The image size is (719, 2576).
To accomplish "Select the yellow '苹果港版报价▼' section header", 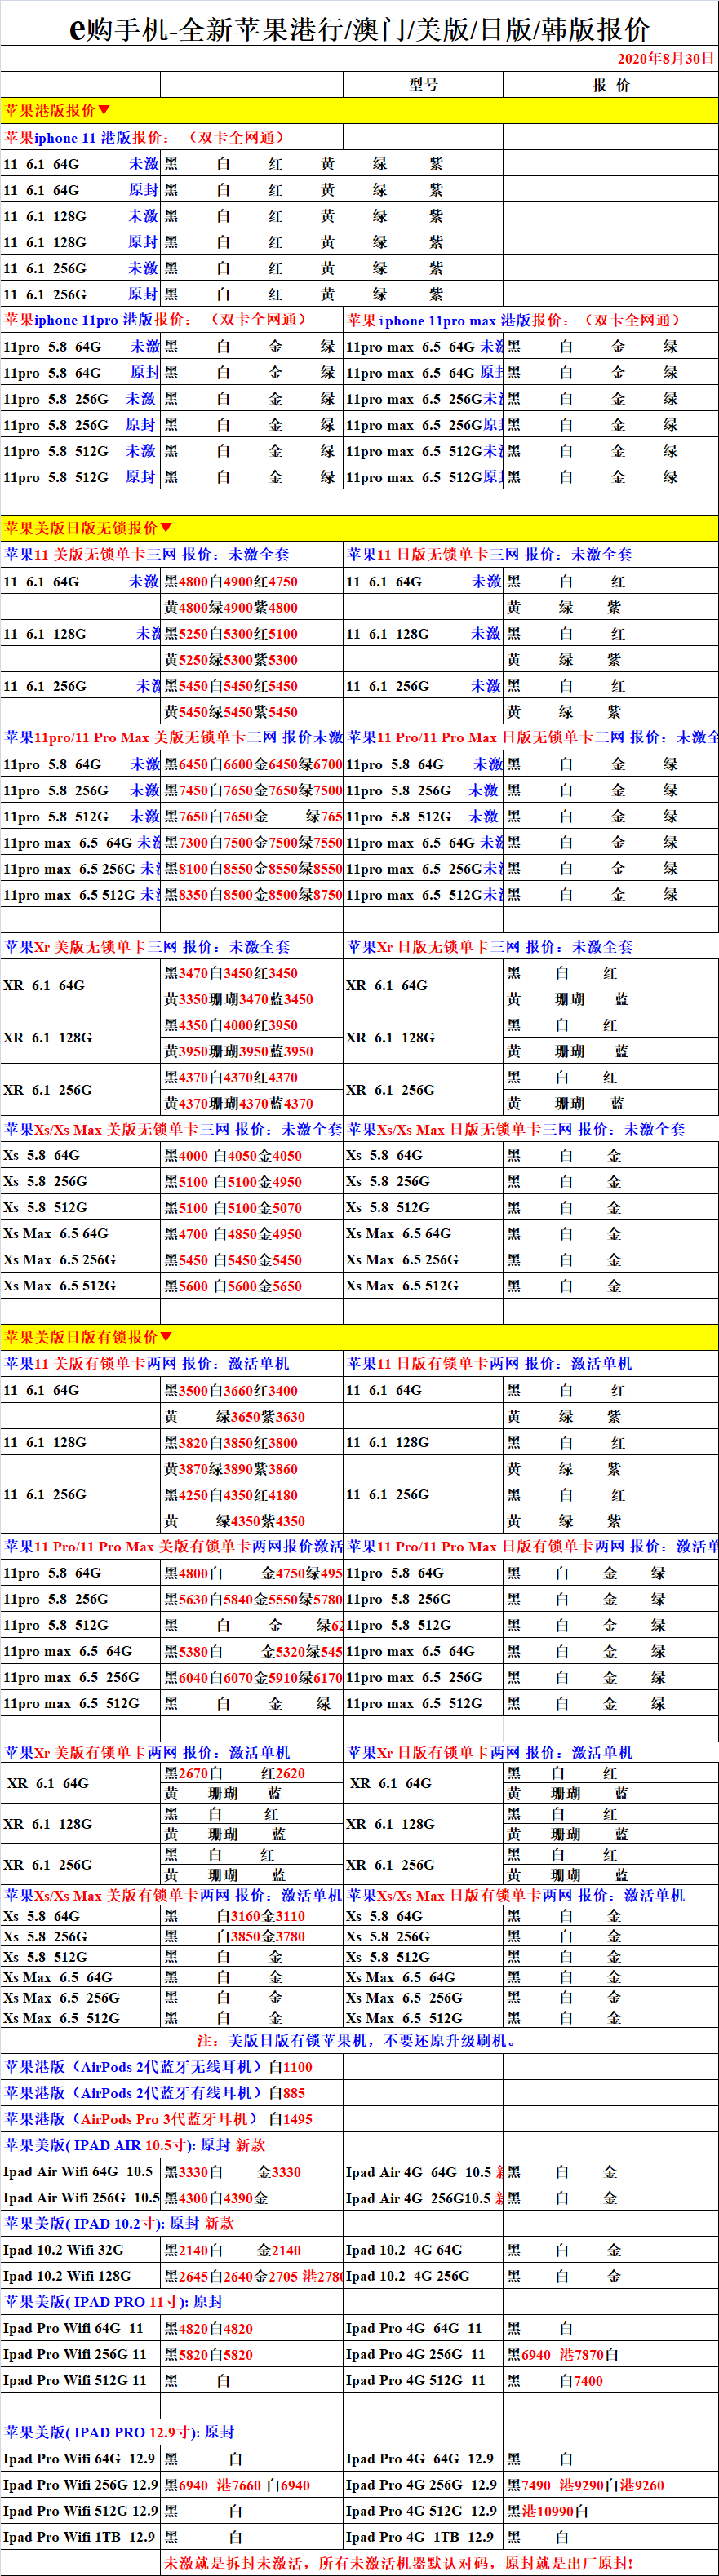I will pyautogui.click(x=359, y=110).
